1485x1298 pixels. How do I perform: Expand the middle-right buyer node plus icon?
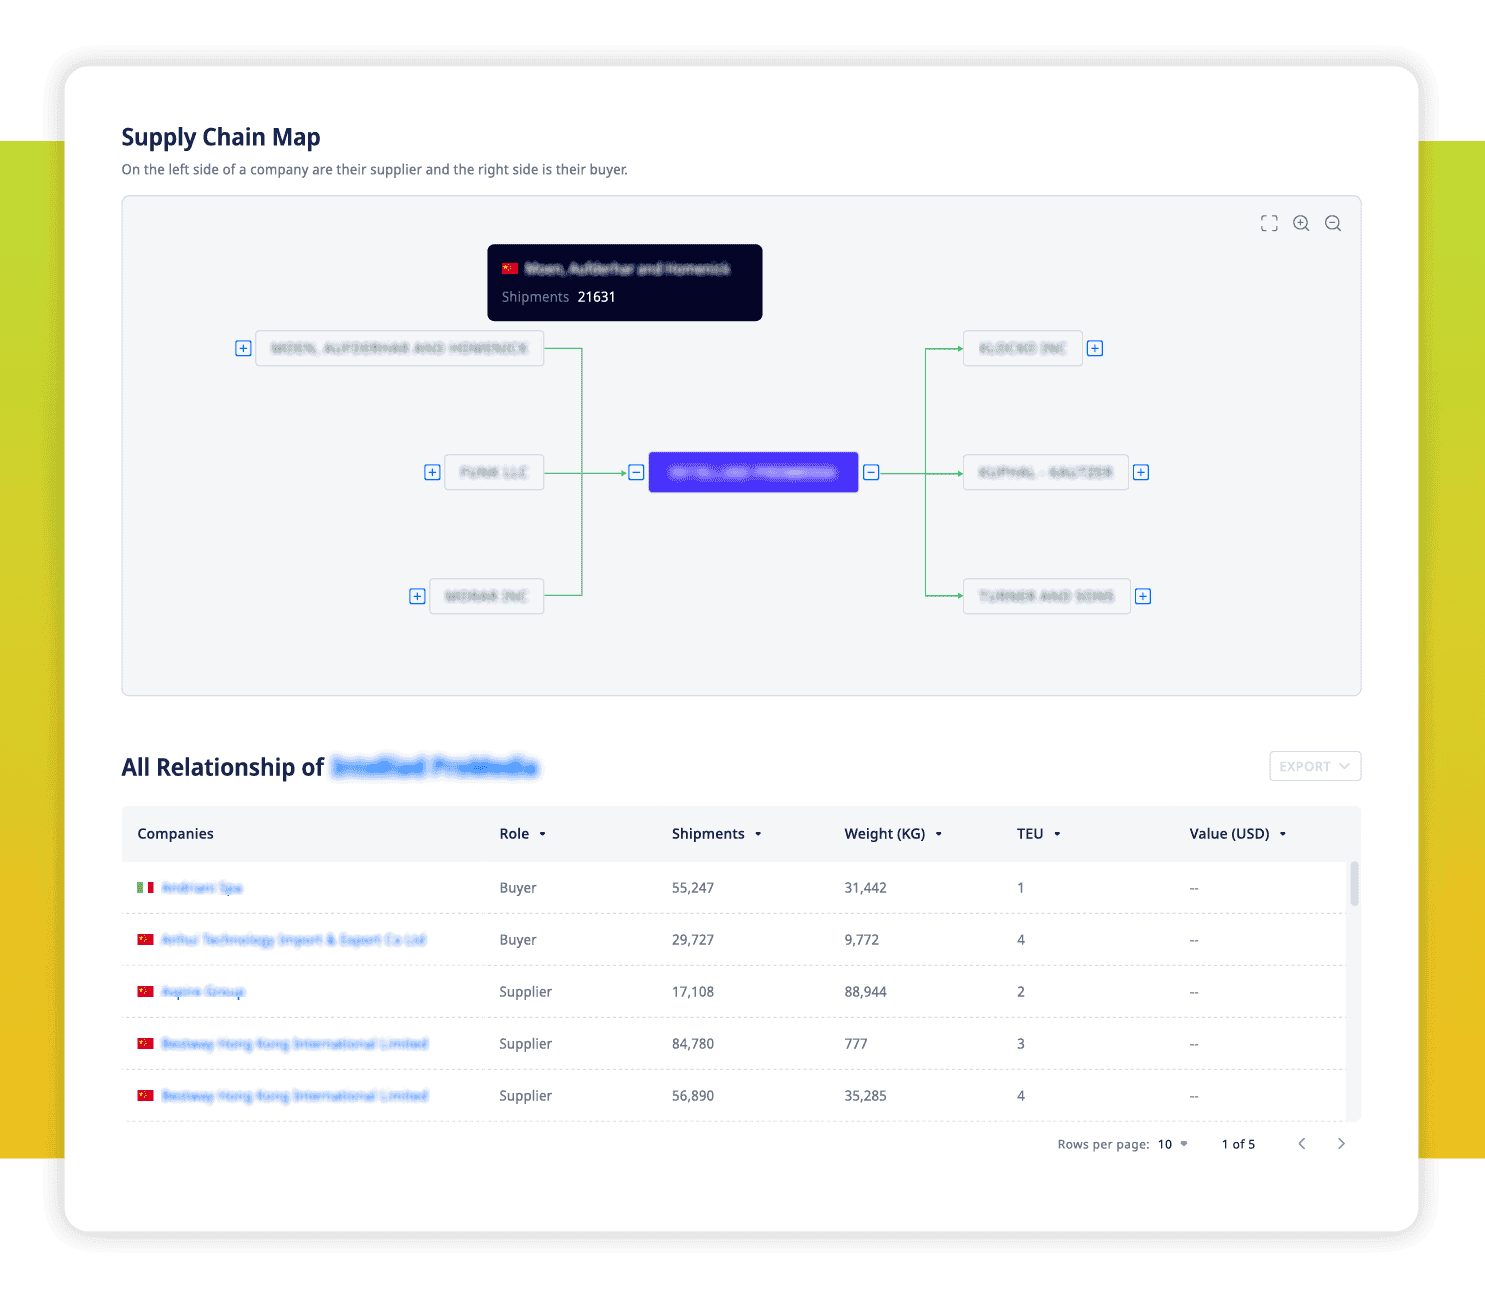pyautogui.click(x=1141, y=472)
